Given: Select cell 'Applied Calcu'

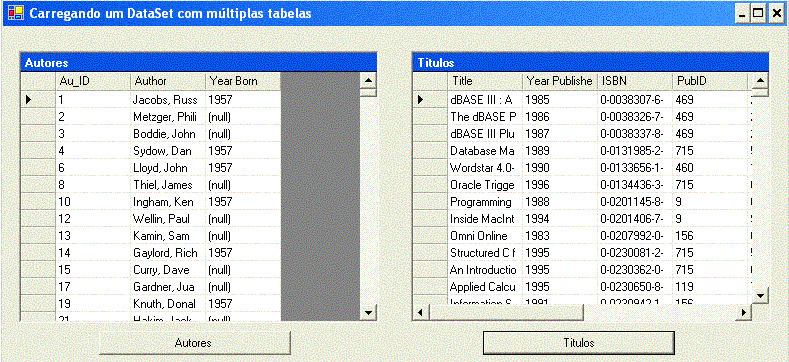Looking at the screenshot, I should pyautogui.click(x=485, y=287).
